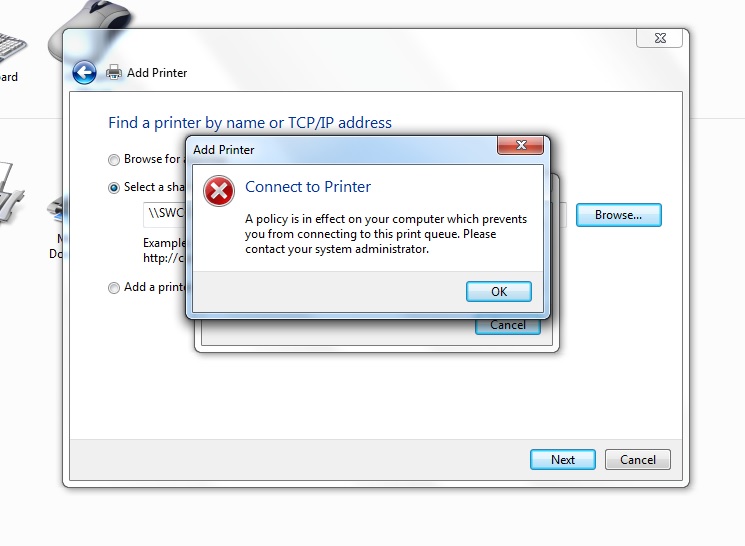Click the error dialog's Add Printer title bar
The image size is (745, 546).
click(x=342, y=150)
